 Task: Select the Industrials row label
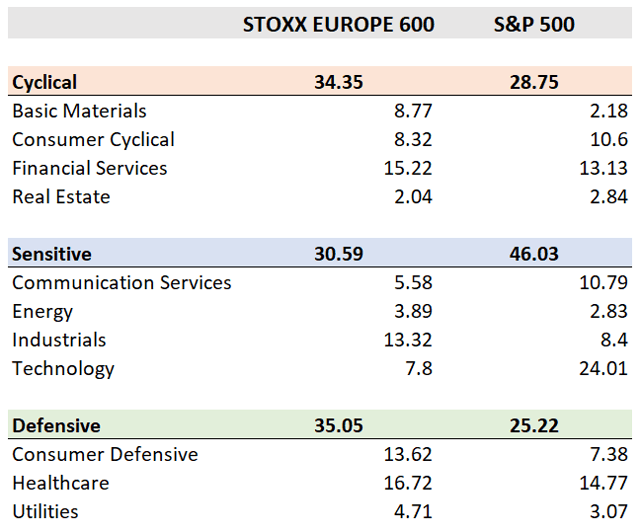pos(59,340)
